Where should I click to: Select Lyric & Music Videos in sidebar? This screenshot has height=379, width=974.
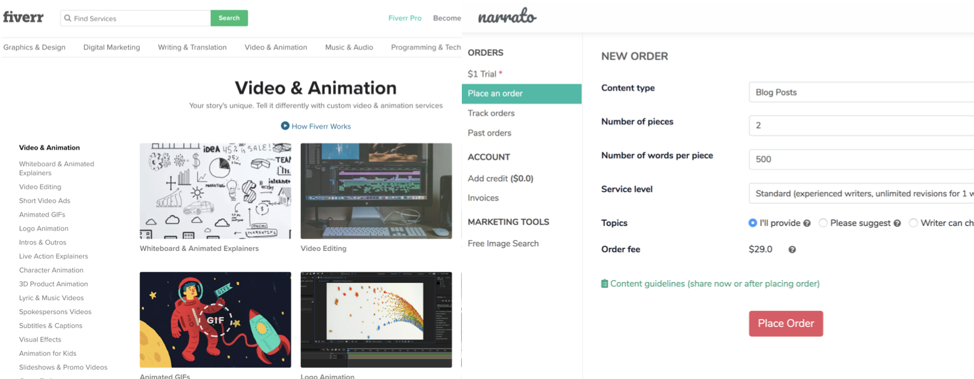51,298
